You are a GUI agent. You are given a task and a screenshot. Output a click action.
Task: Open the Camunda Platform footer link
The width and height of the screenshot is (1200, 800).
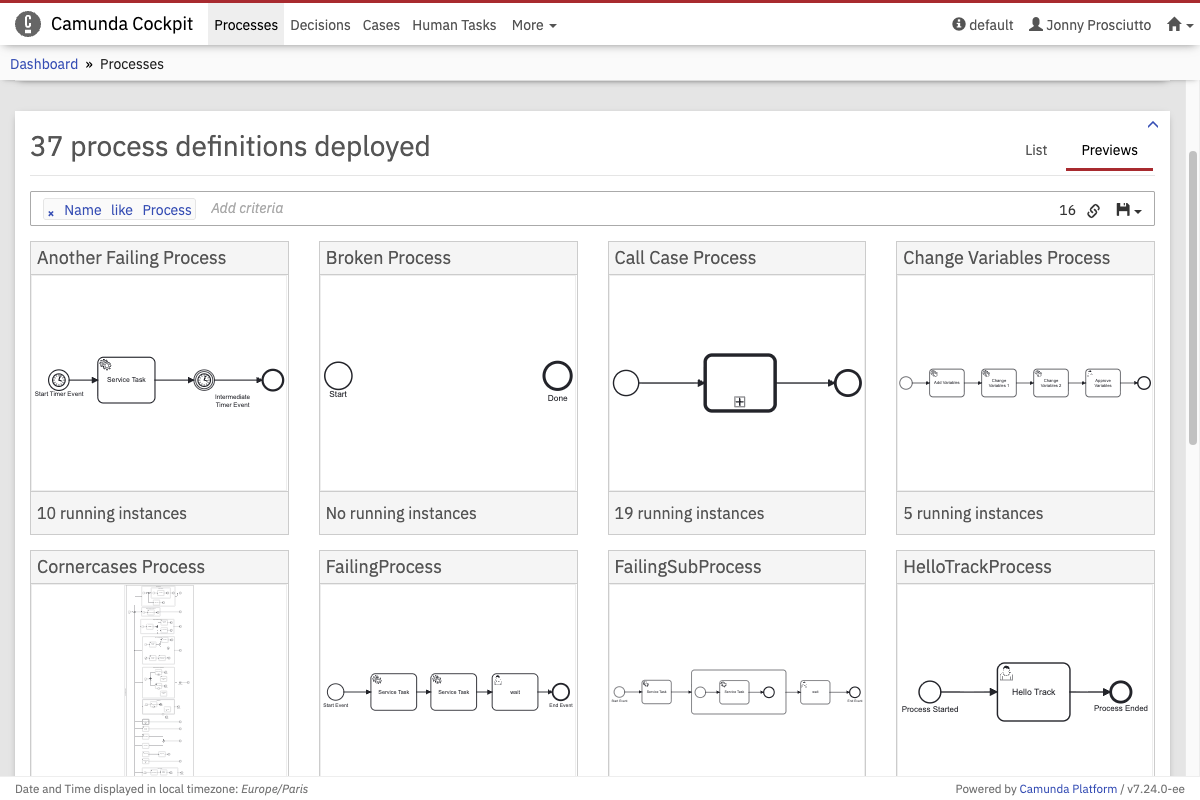[1067, 789]
